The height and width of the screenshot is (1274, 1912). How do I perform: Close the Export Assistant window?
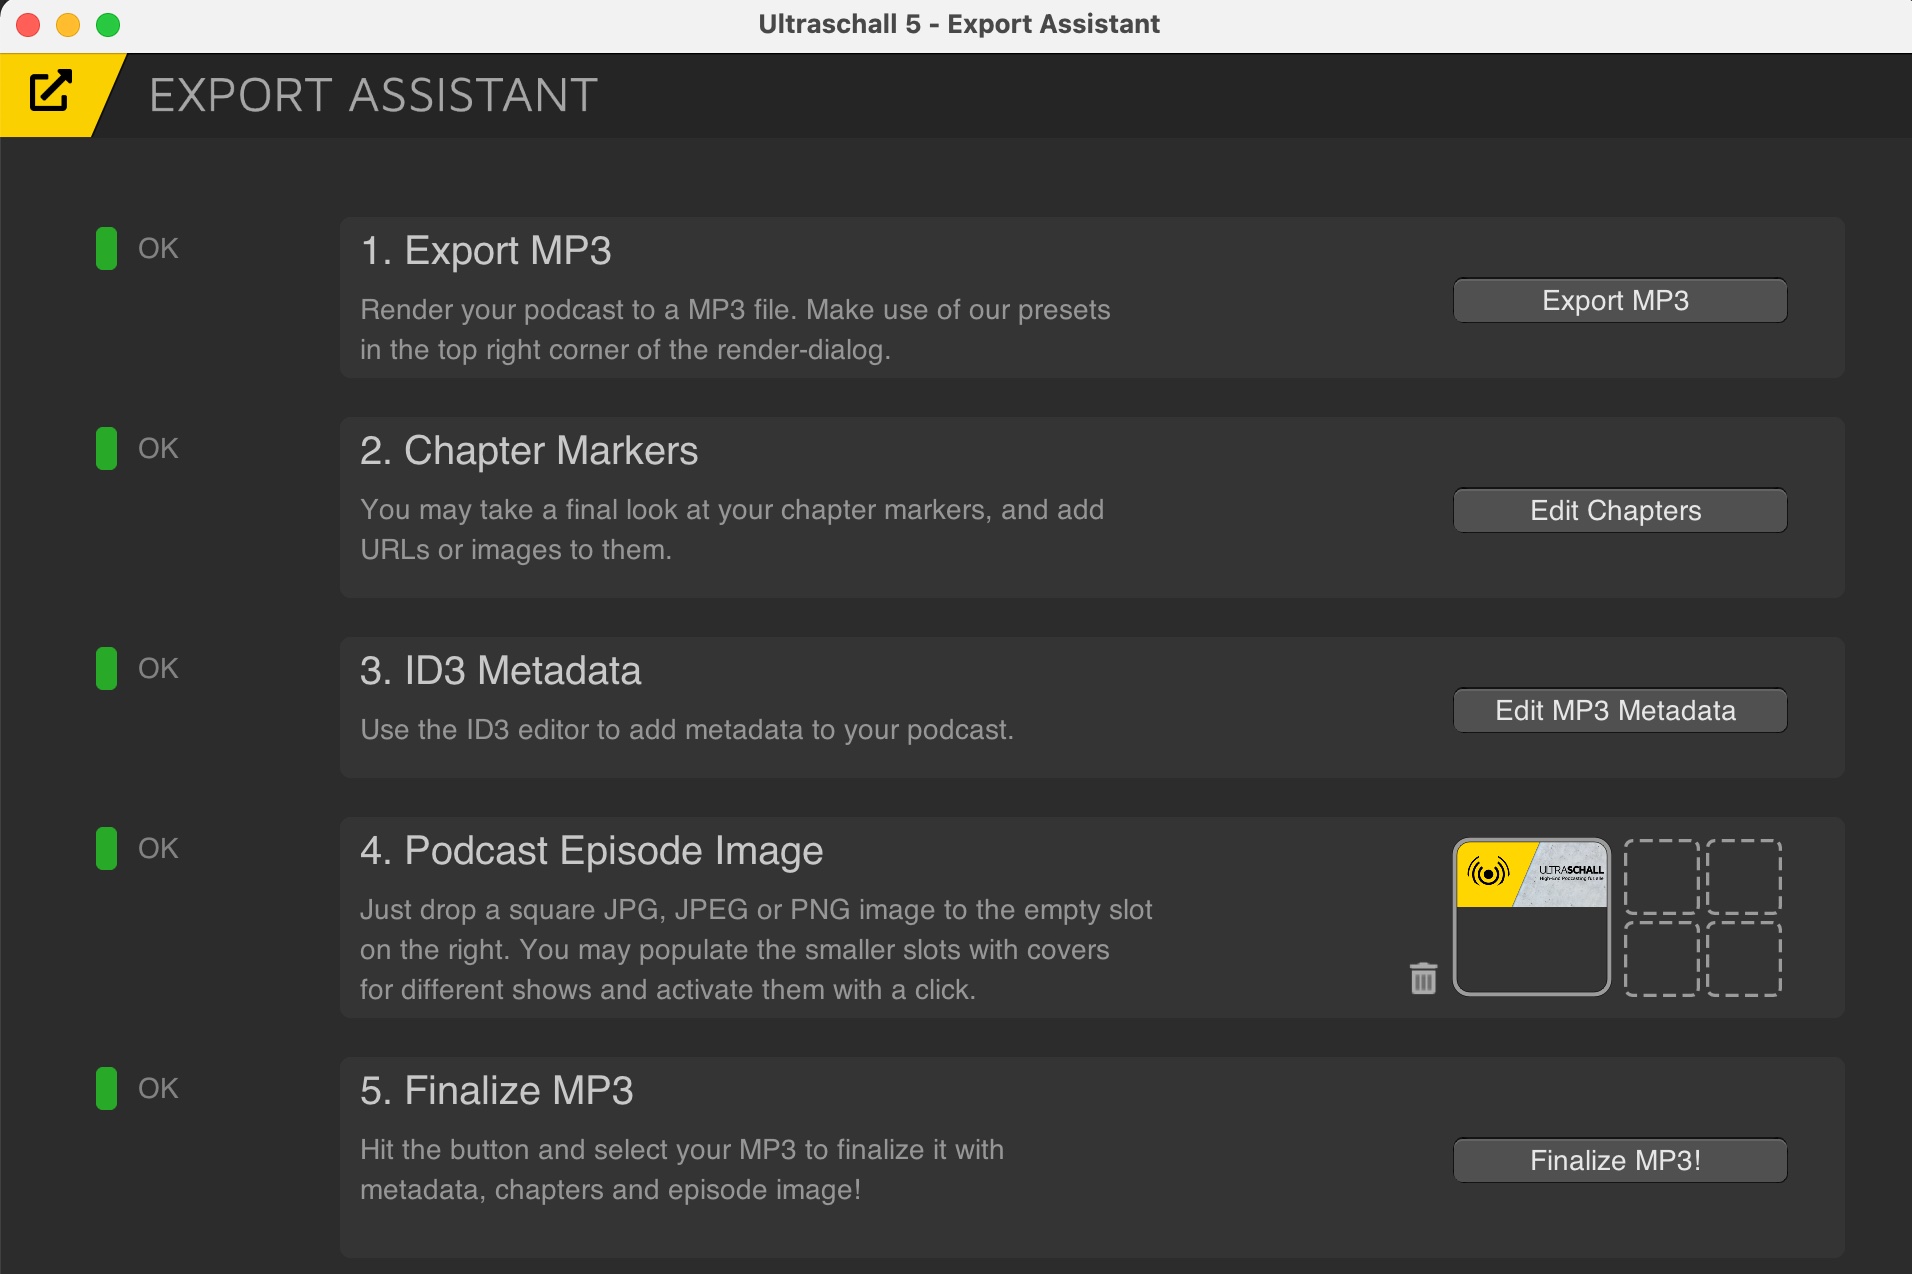(28, 24)
